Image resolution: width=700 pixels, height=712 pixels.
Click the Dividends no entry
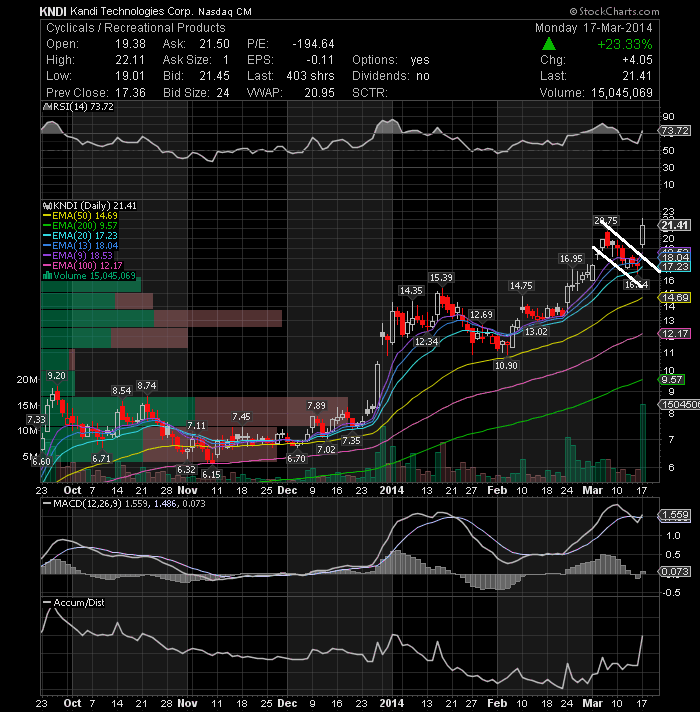(x=391, y=76)
